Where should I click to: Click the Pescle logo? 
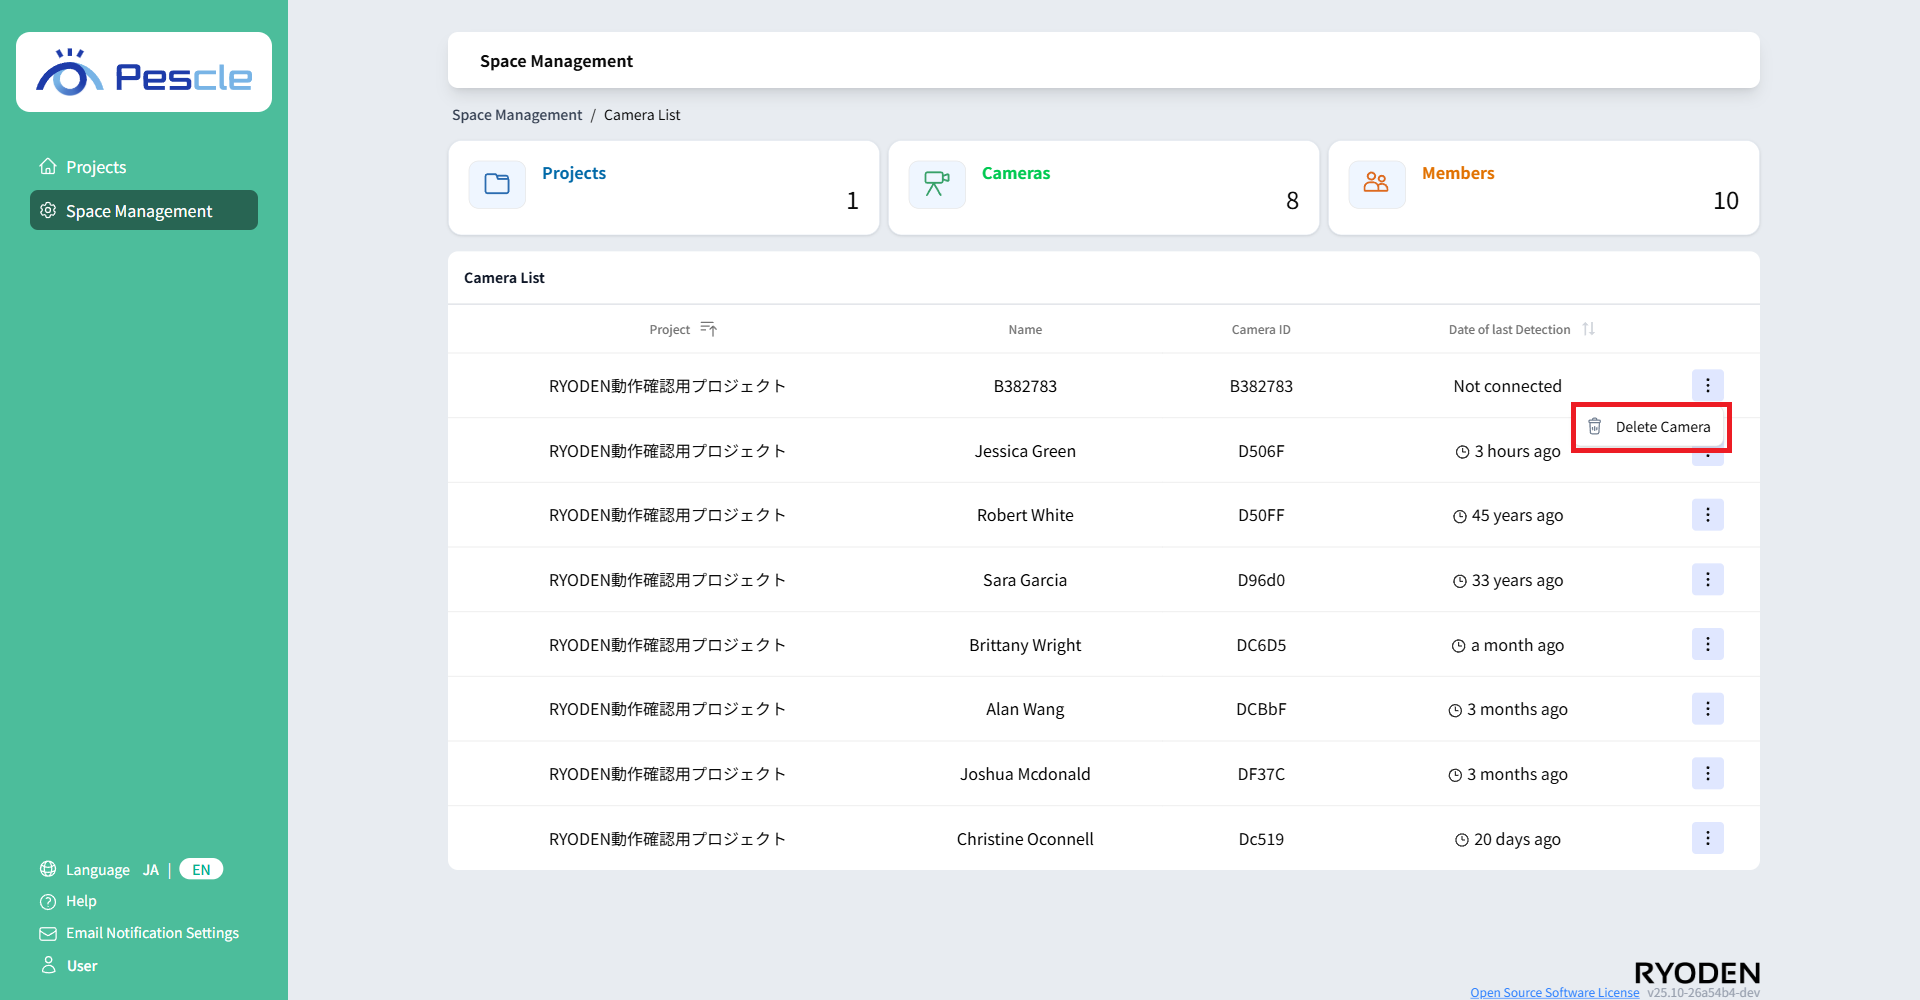pyautogui.click(x=144, y=73)
